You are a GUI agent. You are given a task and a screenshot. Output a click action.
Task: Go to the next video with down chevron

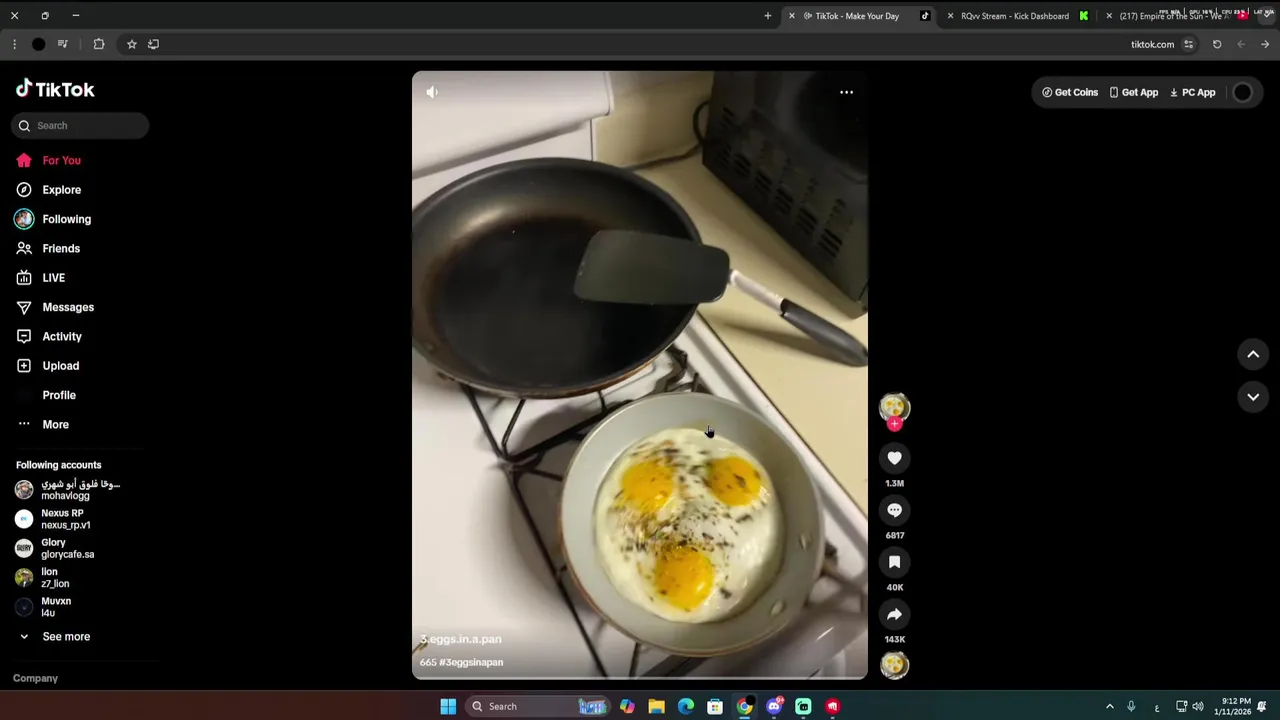1253,397
